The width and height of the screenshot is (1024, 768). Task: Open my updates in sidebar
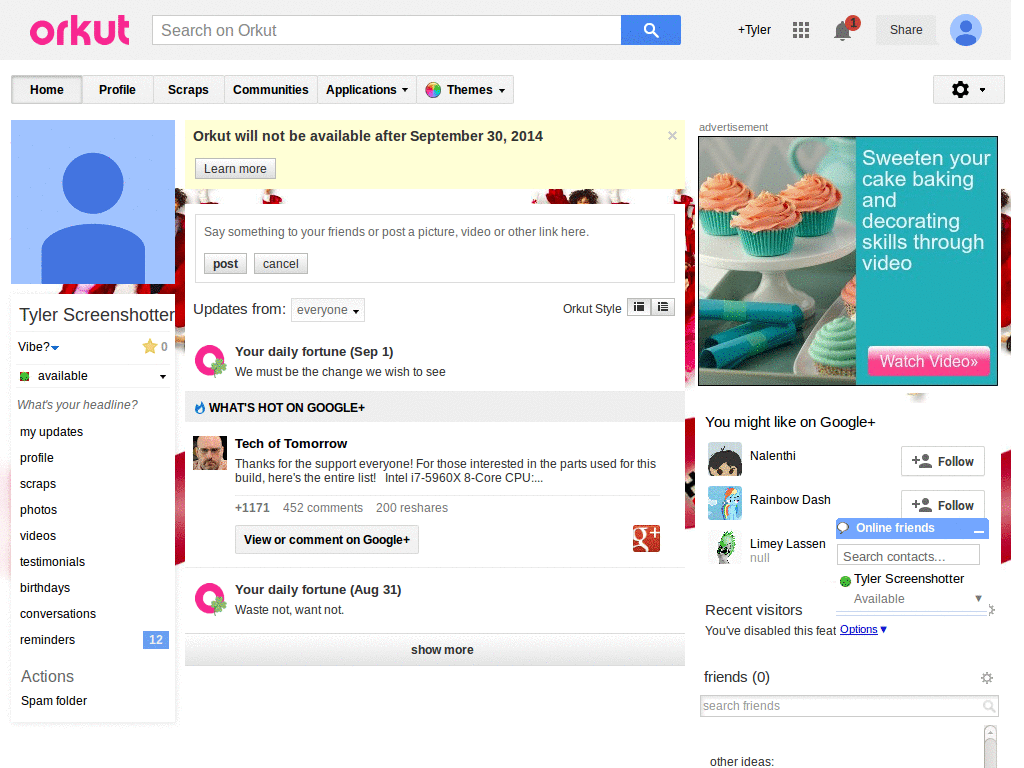click(x=52, y=432)
